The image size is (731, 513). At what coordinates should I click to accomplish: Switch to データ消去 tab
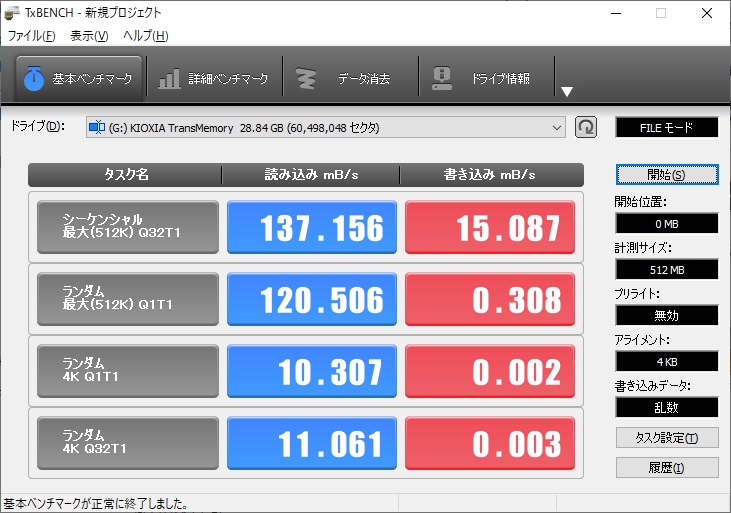351,78
